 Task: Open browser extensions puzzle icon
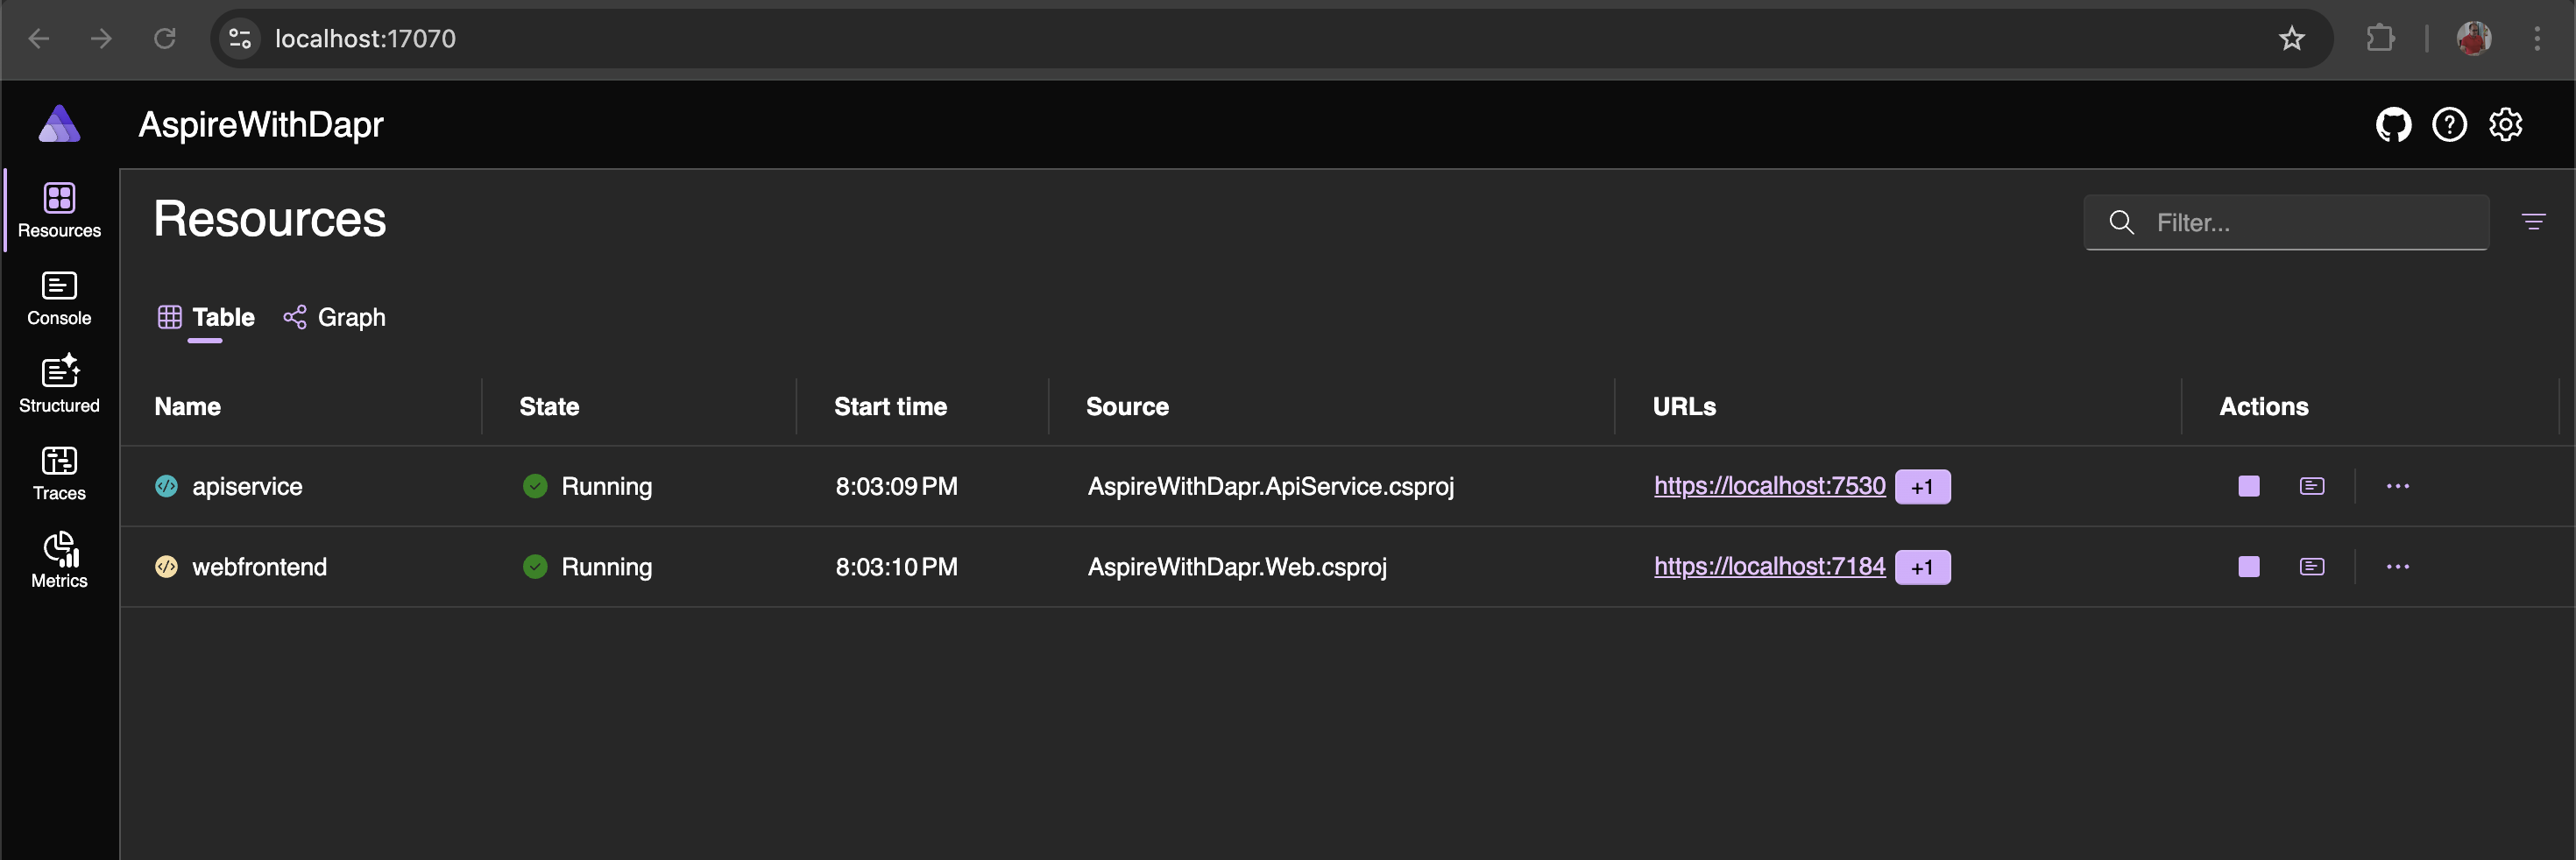(x=2380, y=39)
